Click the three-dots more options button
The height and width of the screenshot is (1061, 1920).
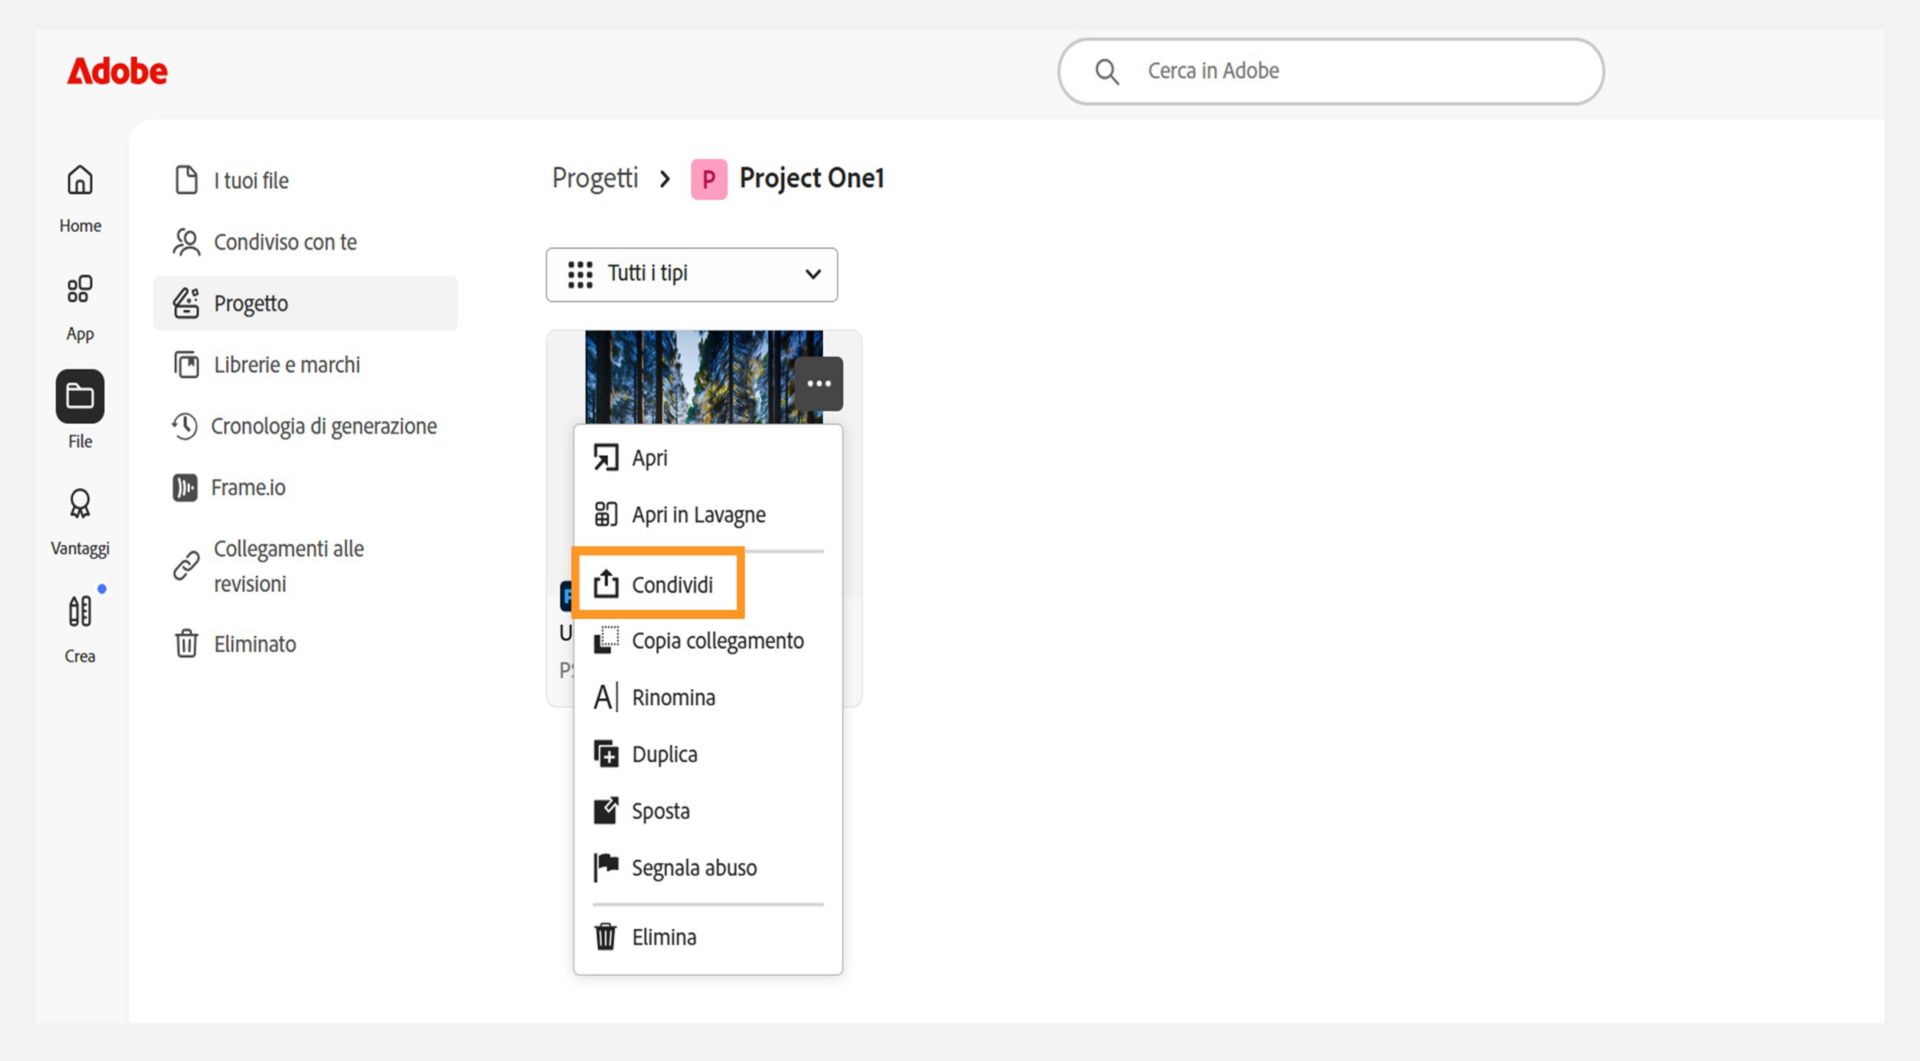(x=819, y=384)
